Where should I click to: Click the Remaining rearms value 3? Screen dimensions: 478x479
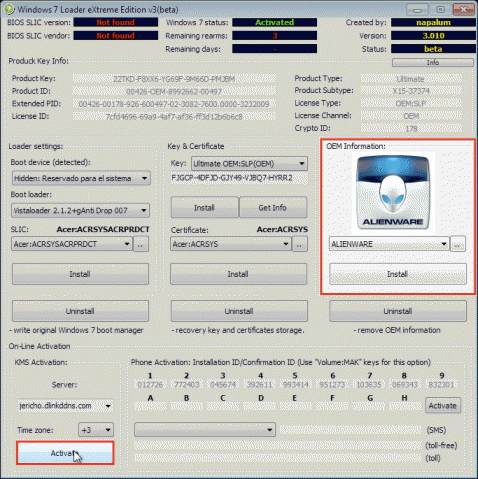click(x=275, y=36)
